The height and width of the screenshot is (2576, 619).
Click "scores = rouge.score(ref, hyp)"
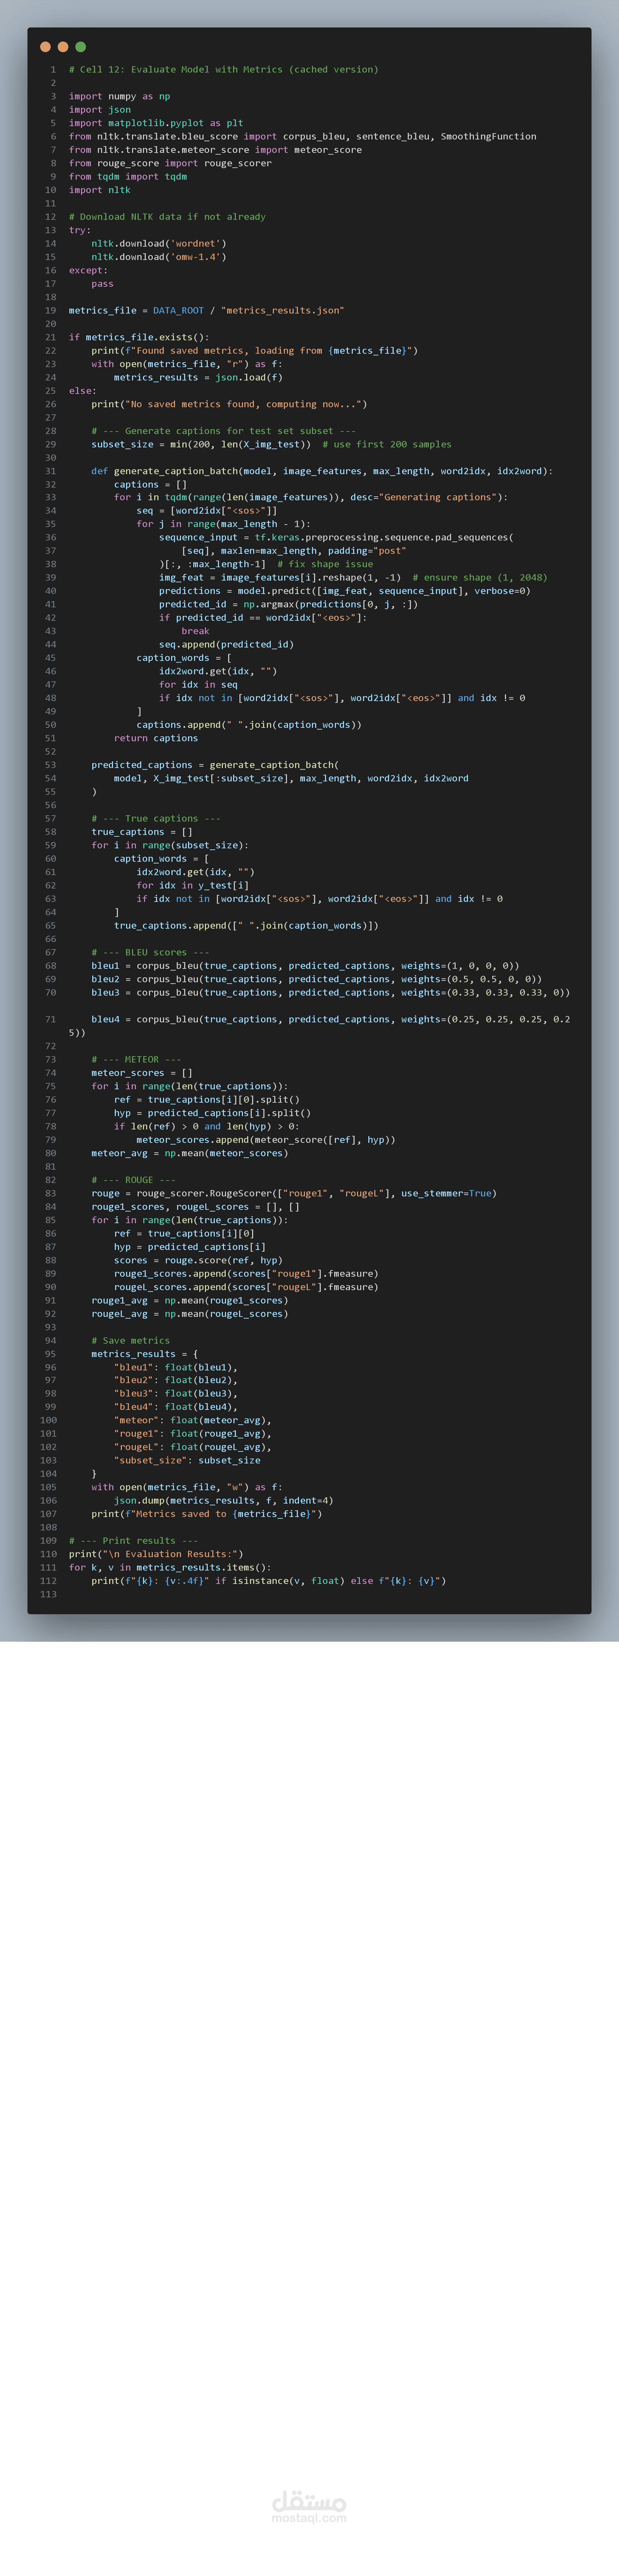click(x=198, y=1260)
